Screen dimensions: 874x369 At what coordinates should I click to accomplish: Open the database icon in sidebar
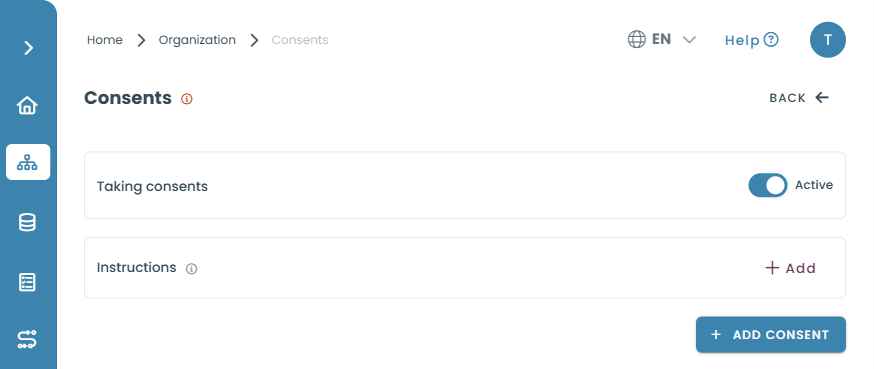click(x=27, y=222)
